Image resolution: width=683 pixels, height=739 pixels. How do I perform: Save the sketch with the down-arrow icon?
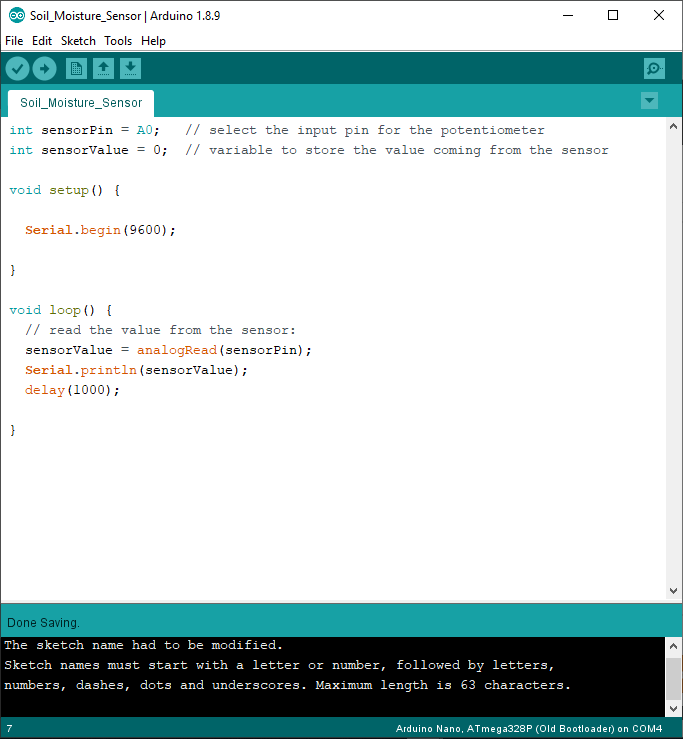(x=131, y=69)
